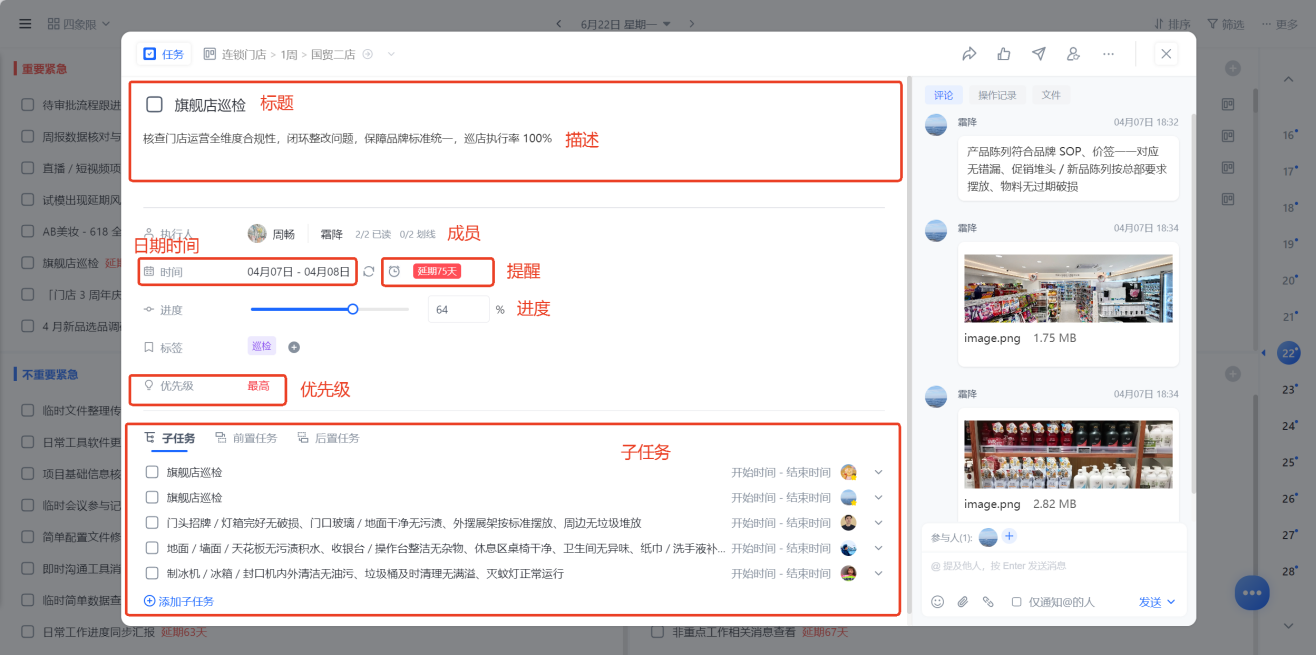Click the progress slider handle
1316x655 pixels.
(x=353, y=309)
